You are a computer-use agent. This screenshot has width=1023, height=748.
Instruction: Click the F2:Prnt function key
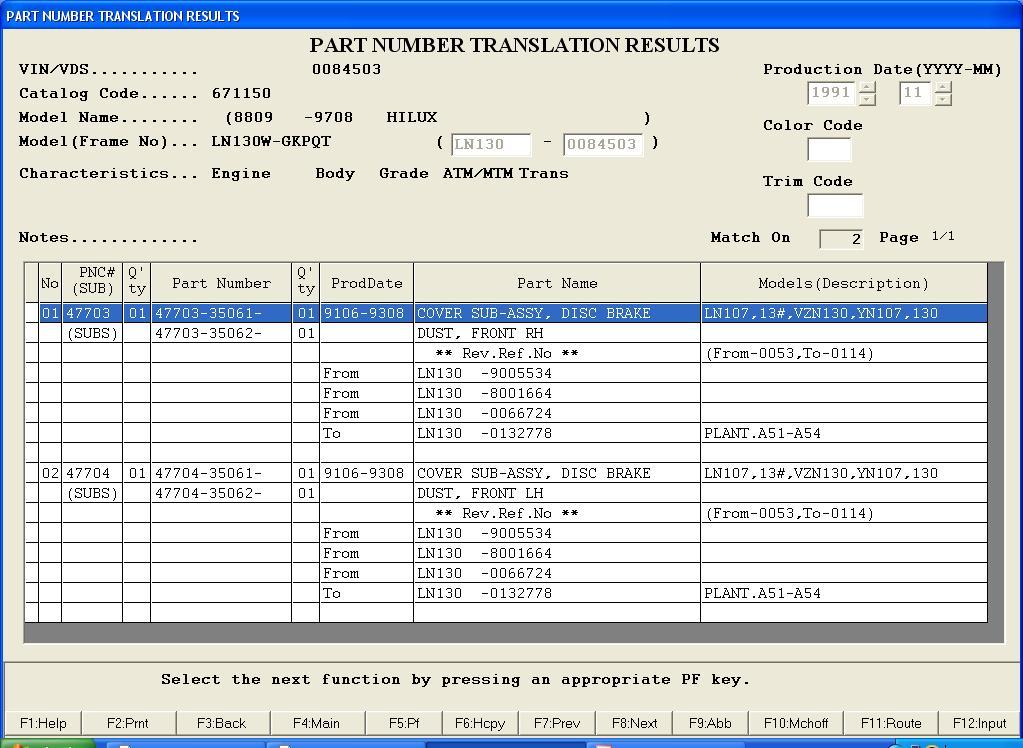click(x=127, y=723)
